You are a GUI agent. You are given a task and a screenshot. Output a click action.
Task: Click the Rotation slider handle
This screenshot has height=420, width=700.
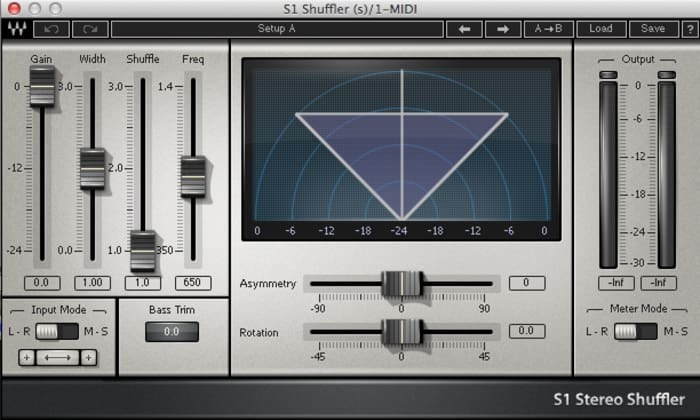(402, 332)
